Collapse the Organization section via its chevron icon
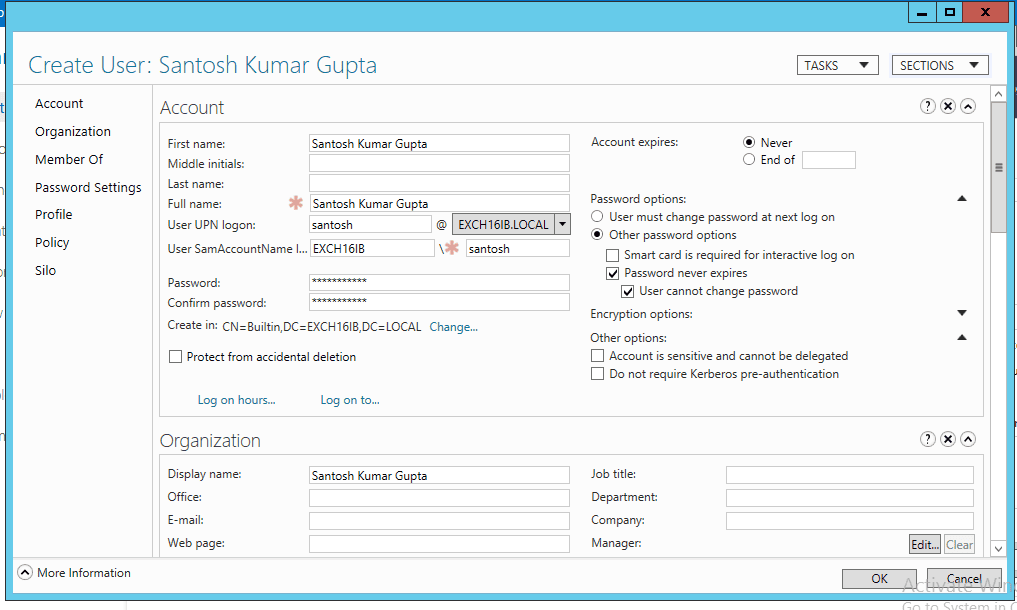1017x610 pixels. (968, 439)
